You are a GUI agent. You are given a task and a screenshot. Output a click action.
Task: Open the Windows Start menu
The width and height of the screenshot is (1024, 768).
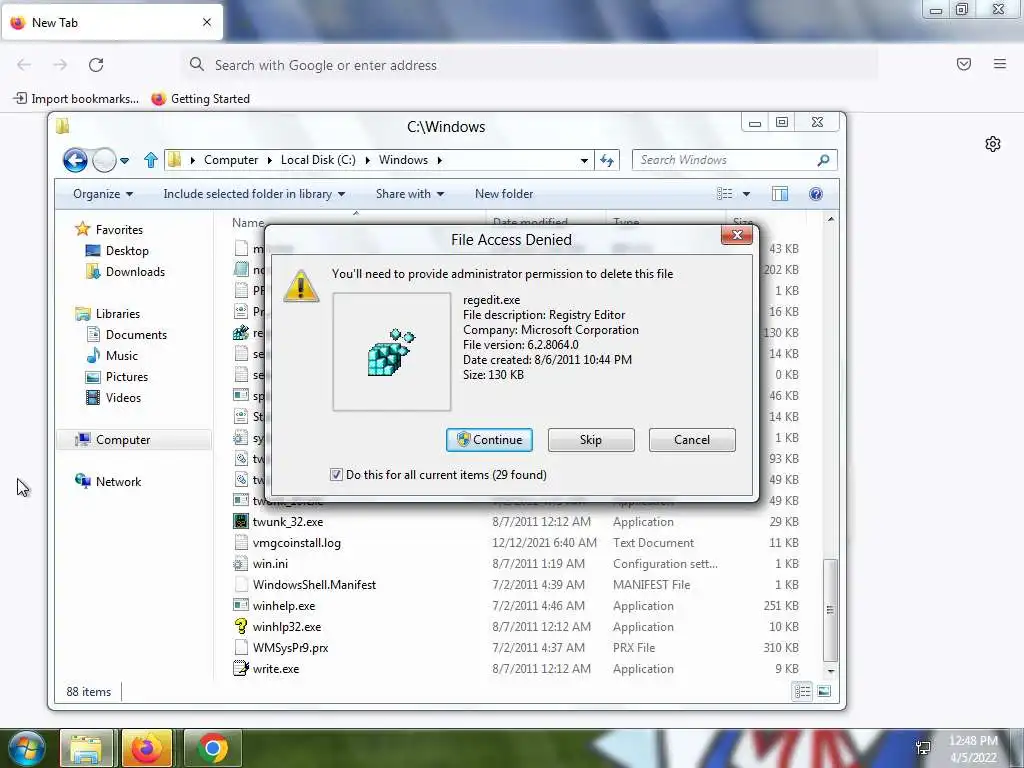coord(26,748)
